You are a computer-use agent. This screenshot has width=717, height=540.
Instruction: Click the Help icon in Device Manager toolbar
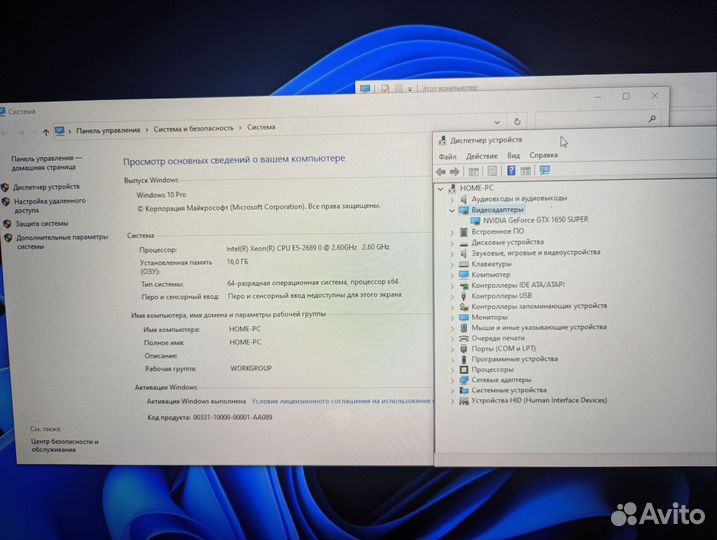511,171
